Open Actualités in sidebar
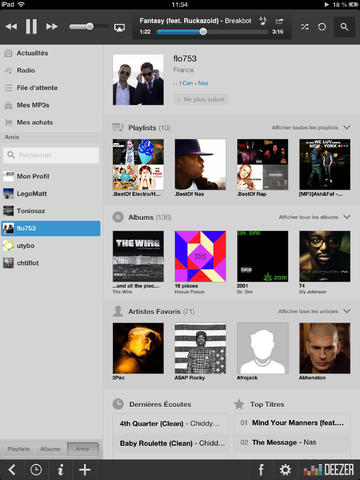This screenshot has height=480, width=360. coord(52,53)
